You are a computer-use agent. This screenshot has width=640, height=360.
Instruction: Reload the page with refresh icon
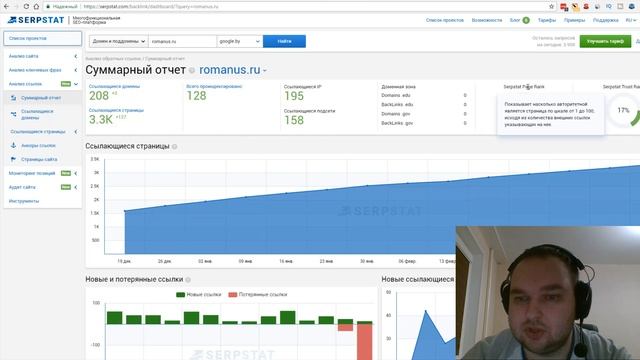click(26, 7)
